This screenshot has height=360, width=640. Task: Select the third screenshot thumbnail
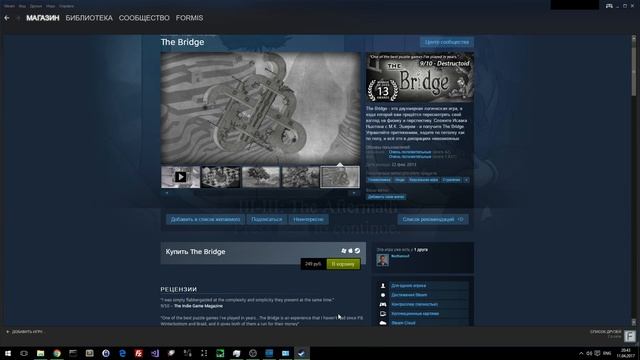pyautogui.click(x=261, y=177)
